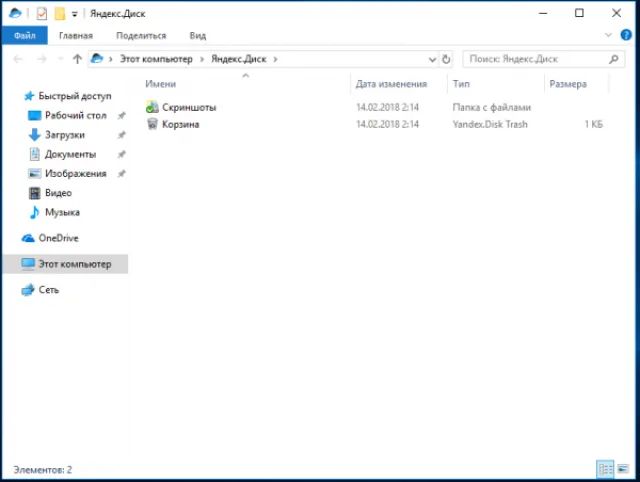Image resolution: width=640 pixels, height=482 pixels.
Task: Click the Yandex.Disk icon in address bar
Action: 97,59
